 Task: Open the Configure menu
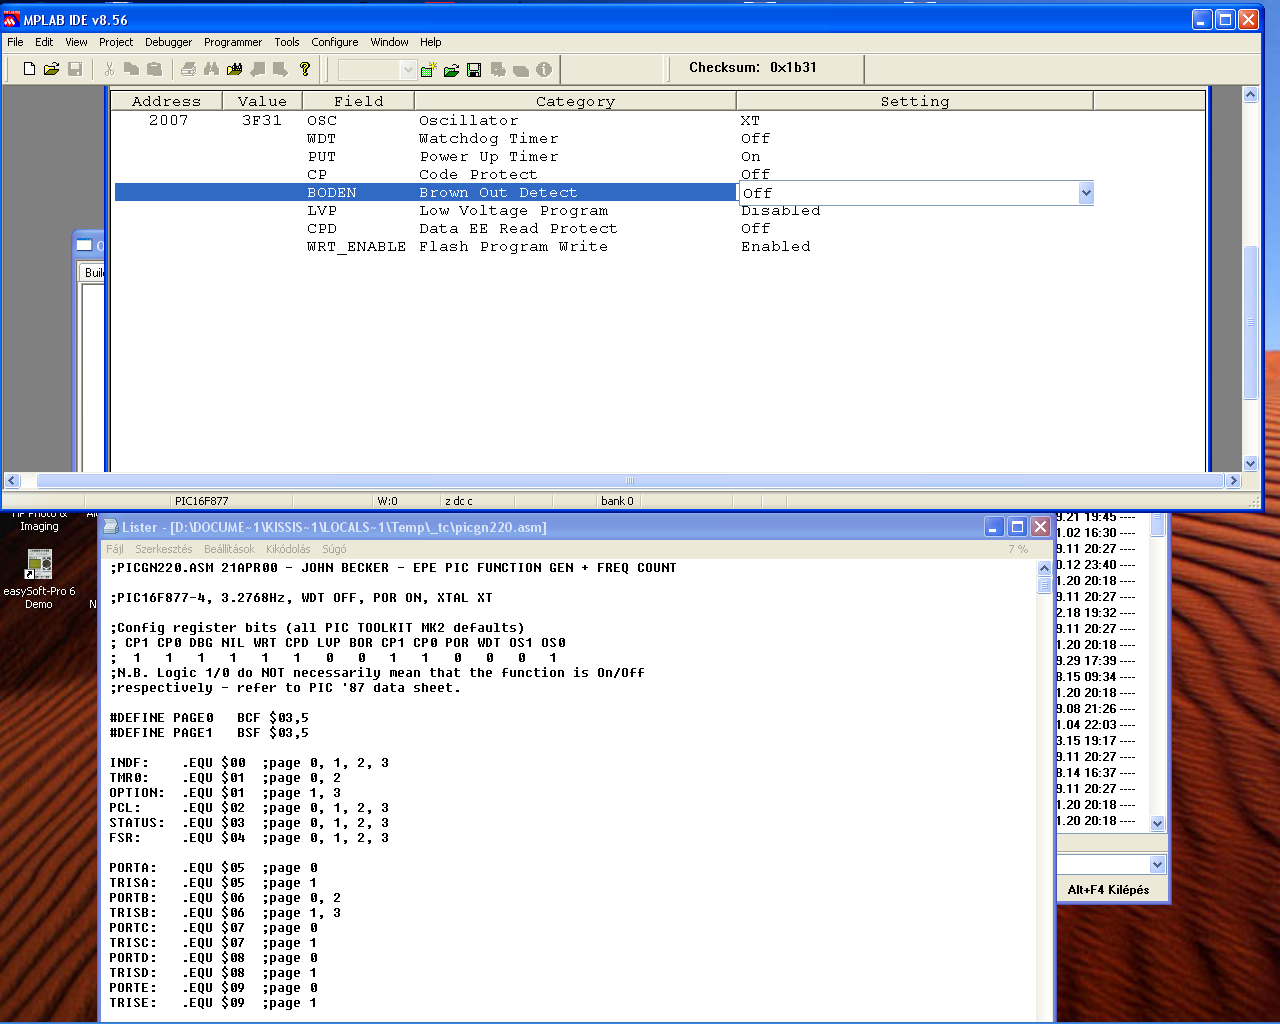[x=335, y=42]
